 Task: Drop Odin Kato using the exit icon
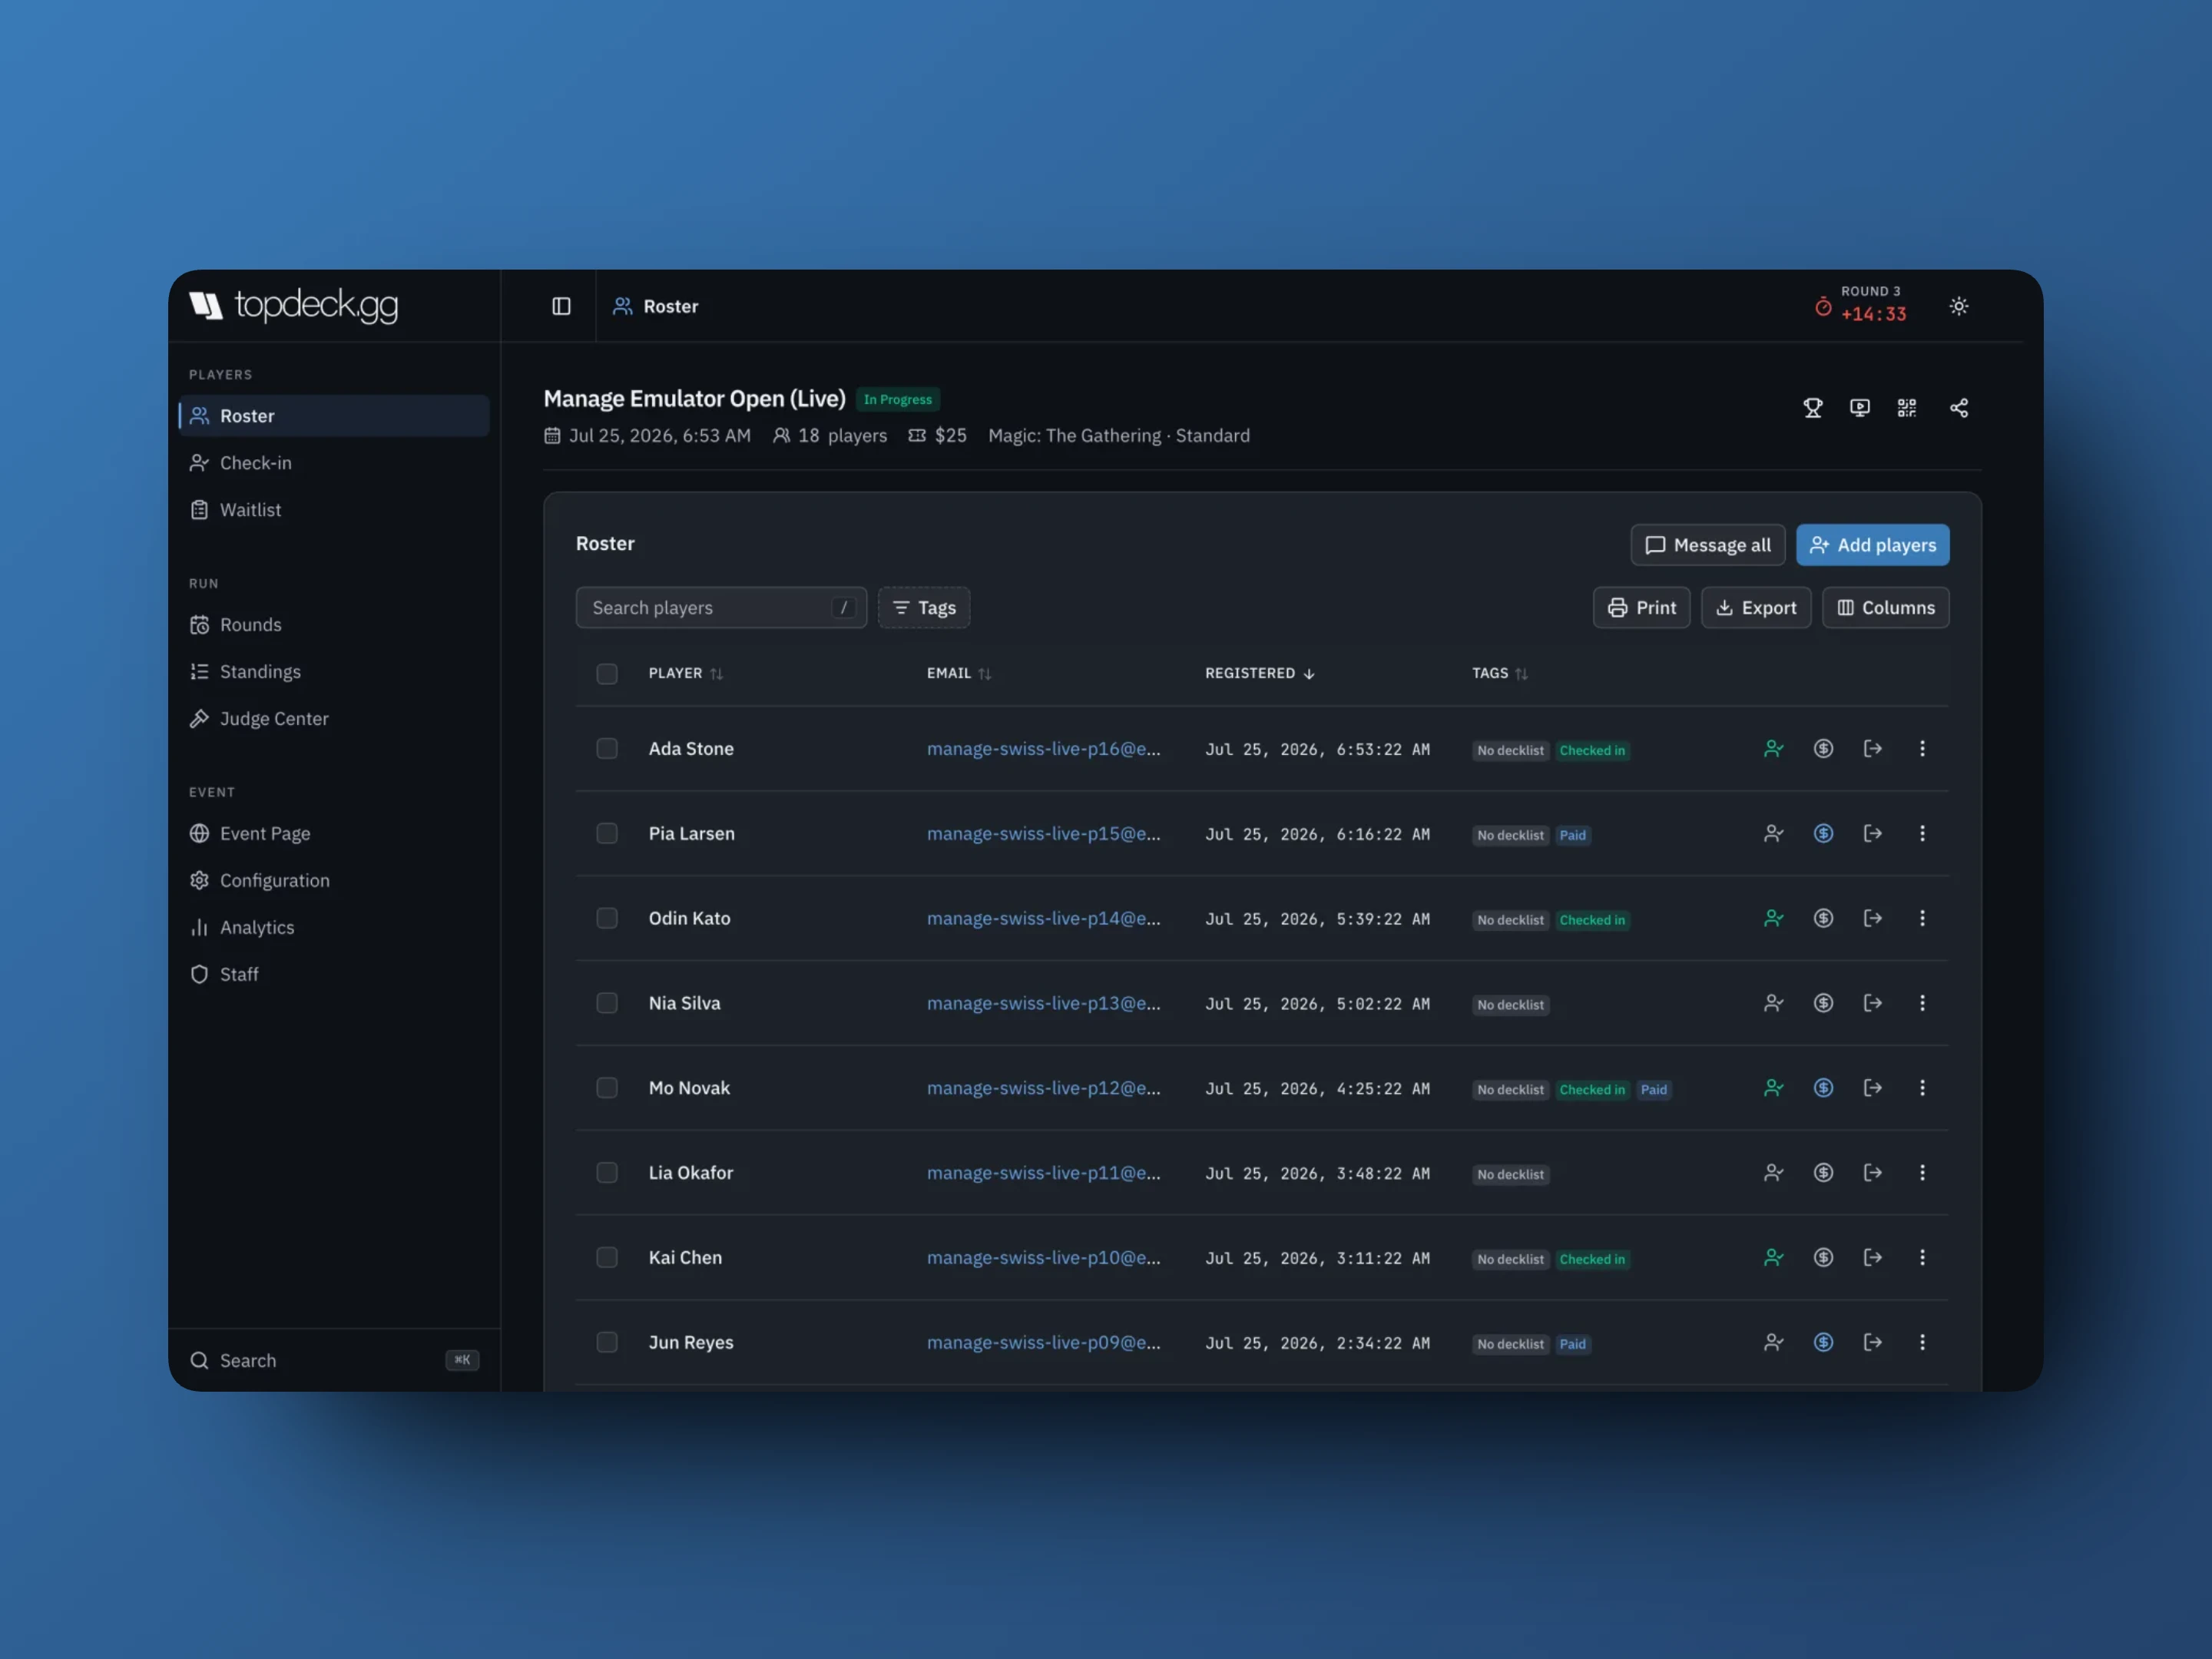(x=1872, y=918)
